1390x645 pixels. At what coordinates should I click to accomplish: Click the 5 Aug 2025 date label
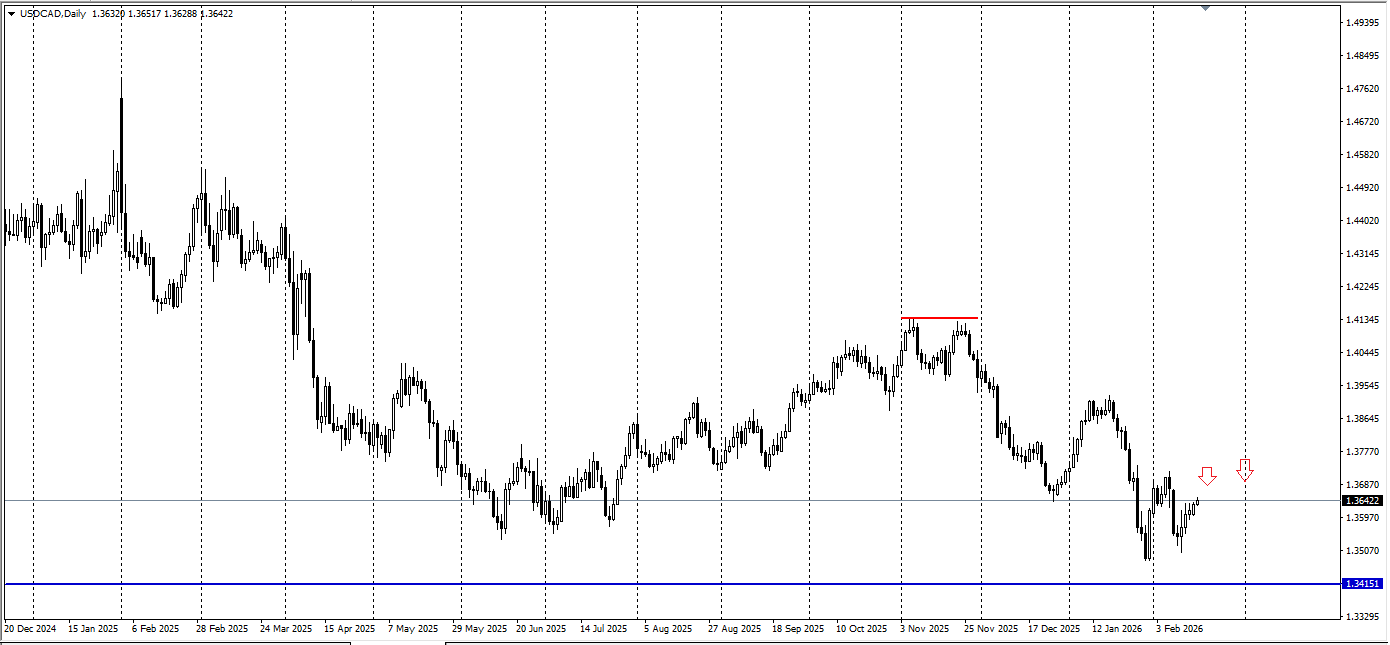(x=668, y=630)
